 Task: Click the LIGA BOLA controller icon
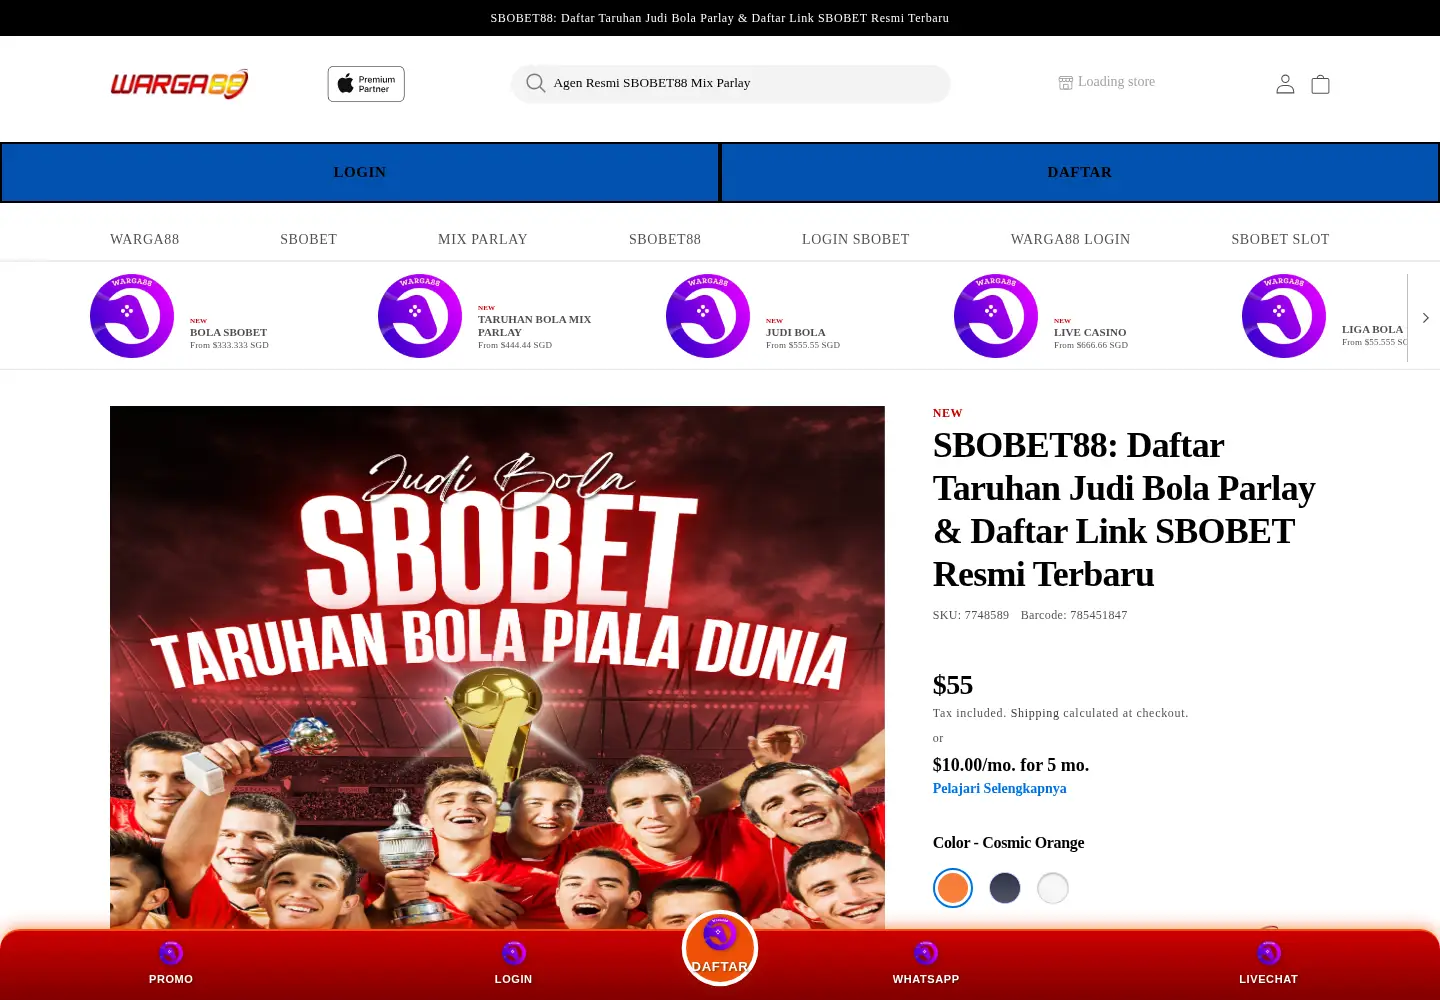pos(1284,316)
